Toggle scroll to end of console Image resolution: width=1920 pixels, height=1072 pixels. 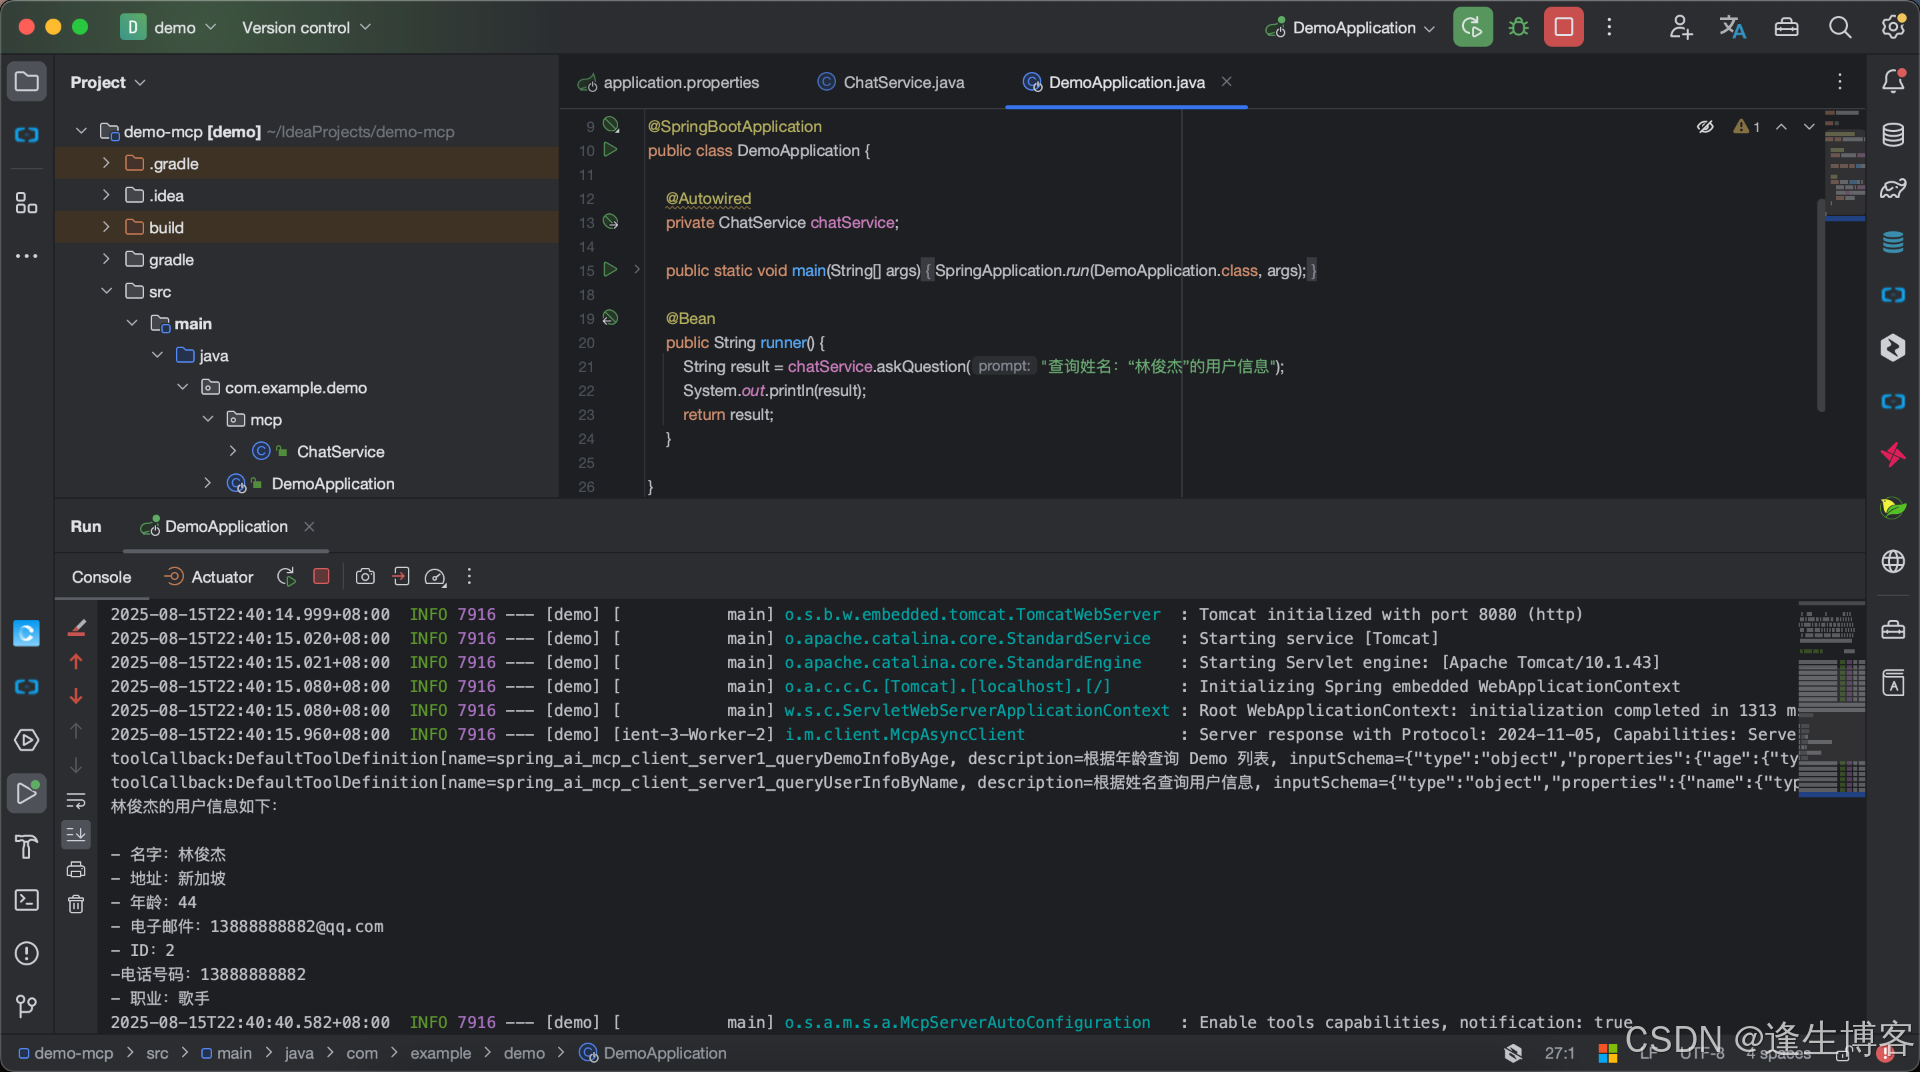[76, 834]
